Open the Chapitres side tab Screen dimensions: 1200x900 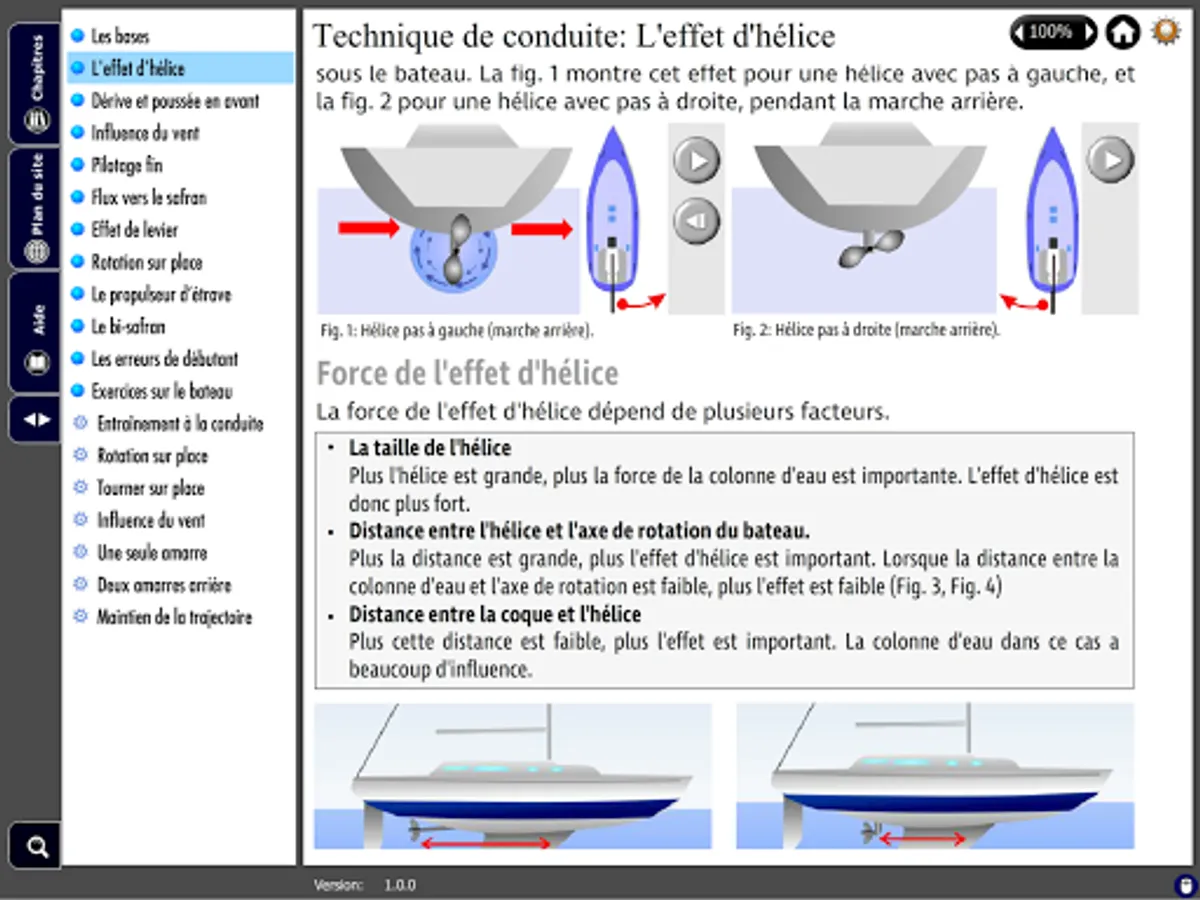tap(36, 85)
